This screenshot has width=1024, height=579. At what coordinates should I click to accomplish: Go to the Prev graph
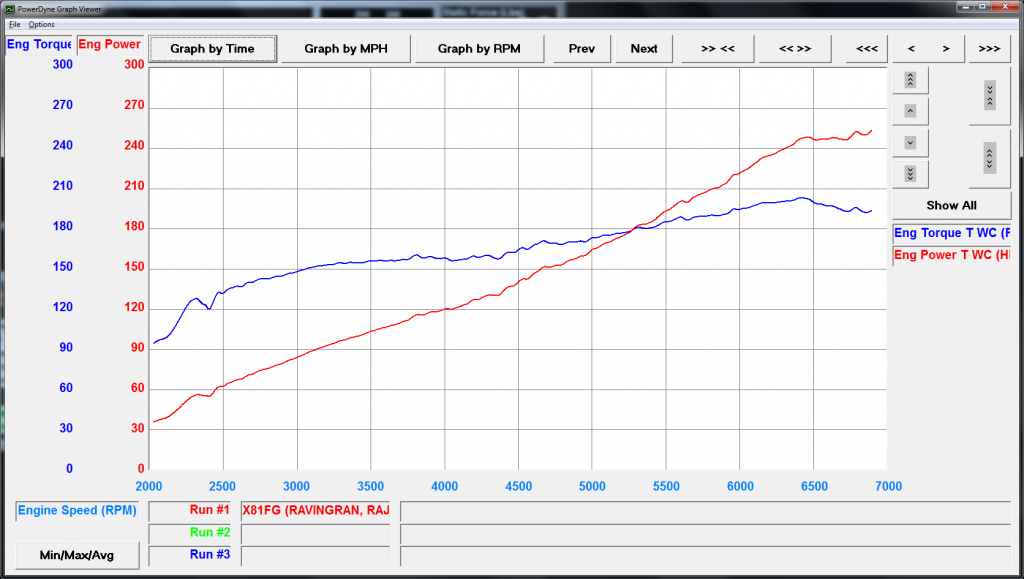coord(582,48)
